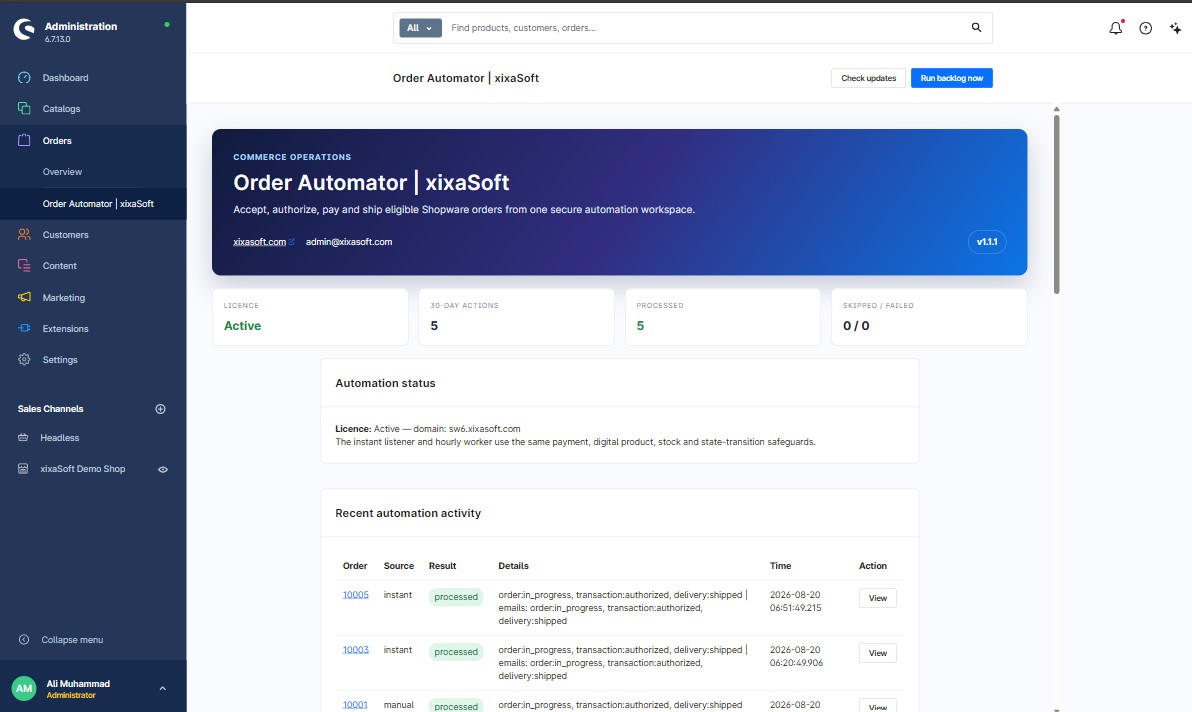The height and width of the screenshot is (712, 1192).
Task: Click the v1.1.1 version badge
Action: click(x=987, y=242)
